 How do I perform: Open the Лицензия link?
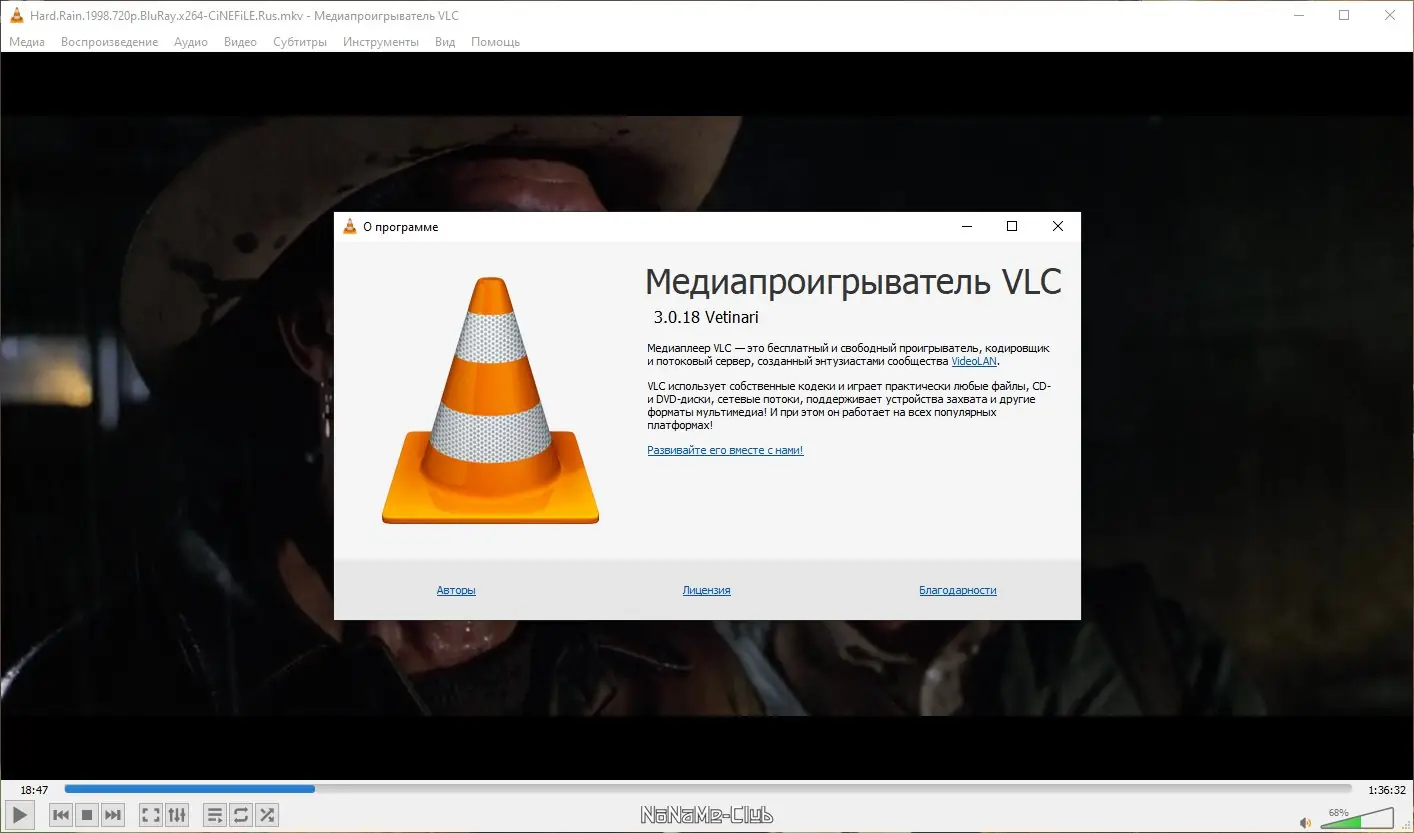(x=707, y=590)
